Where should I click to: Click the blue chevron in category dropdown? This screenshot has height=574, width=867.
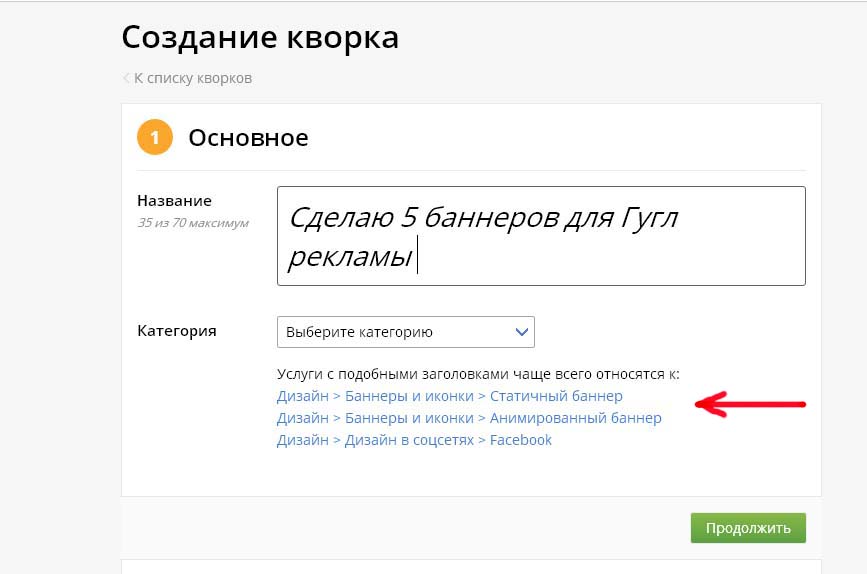520,332
